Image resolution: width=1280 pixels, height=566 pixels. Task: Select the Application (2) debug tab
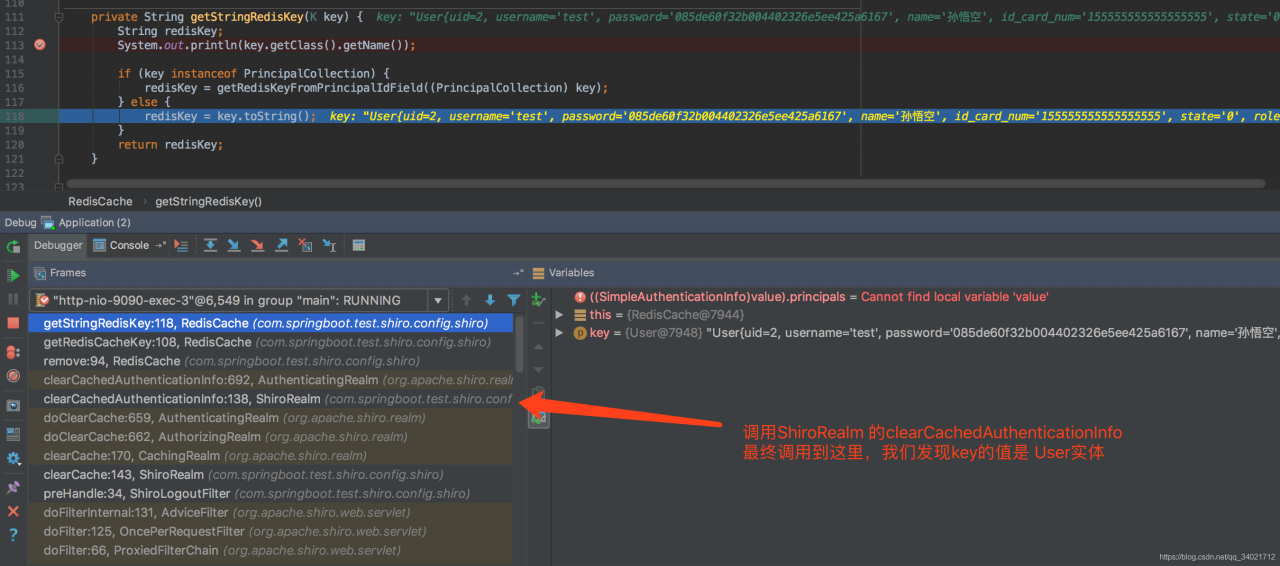tap(86, 222)
